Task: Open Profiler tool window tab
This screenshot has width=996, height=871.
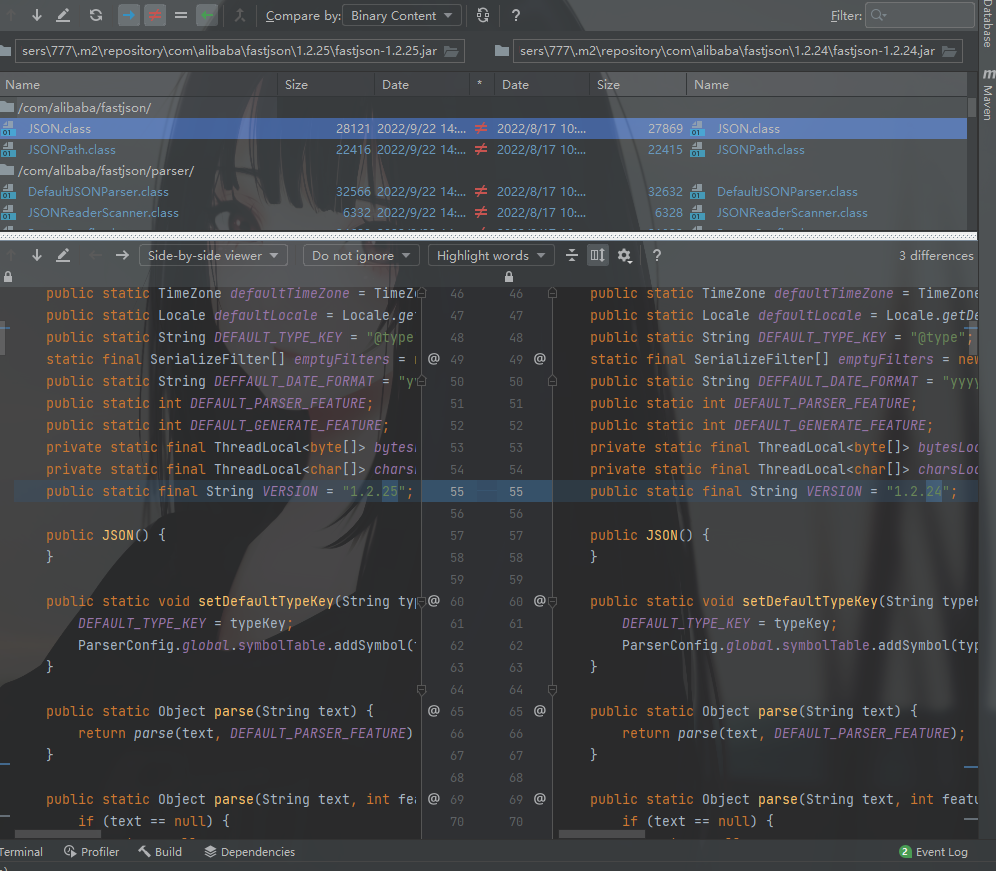Action: [91, 852]
